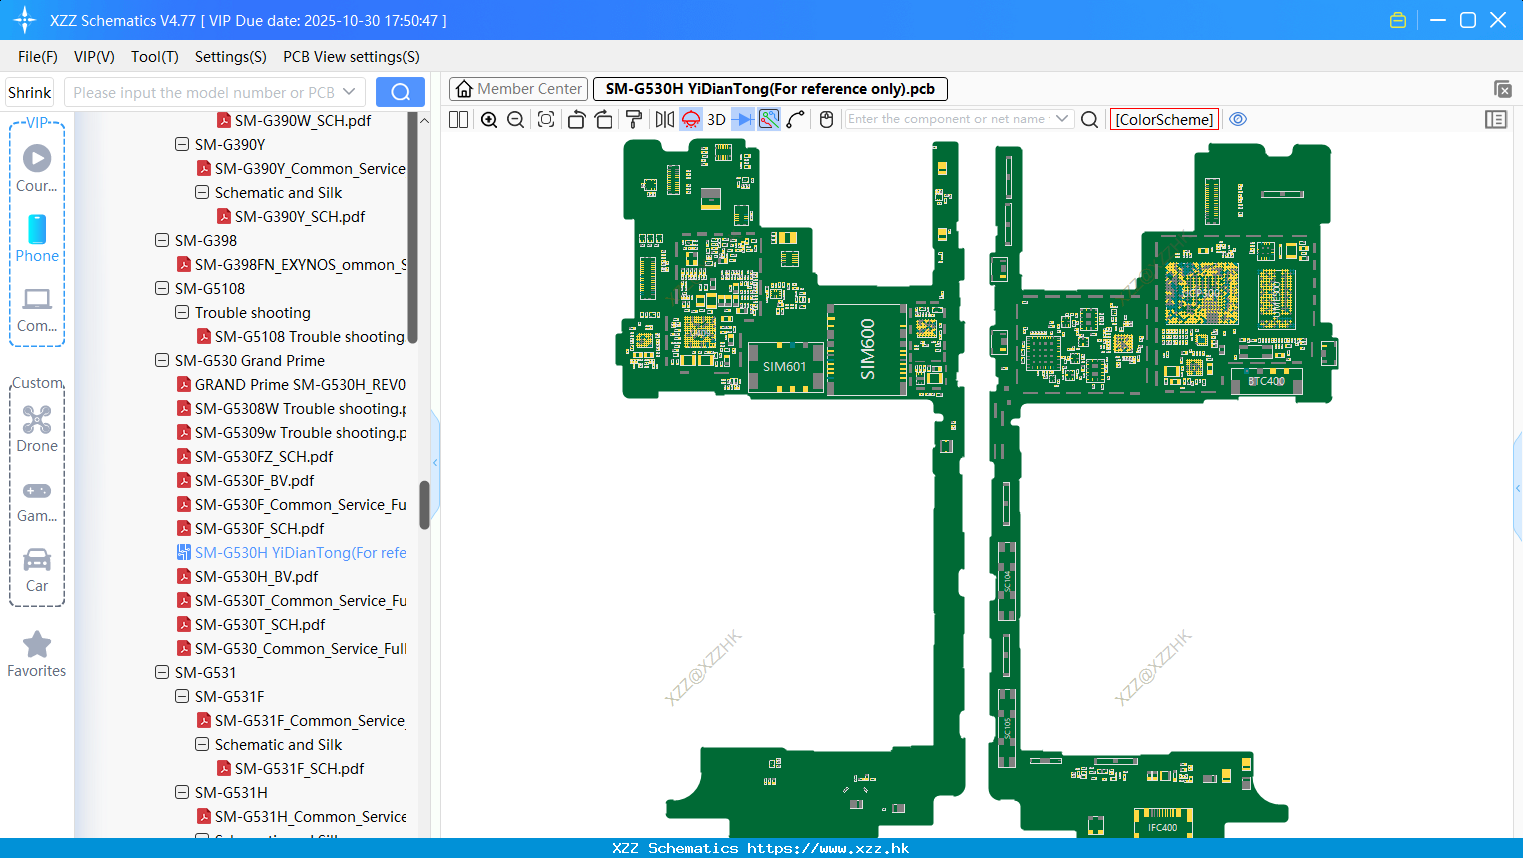1523x858 pixels.
Task: Open the toolbox icon in title bar
Action: (x=1398, y=20)
